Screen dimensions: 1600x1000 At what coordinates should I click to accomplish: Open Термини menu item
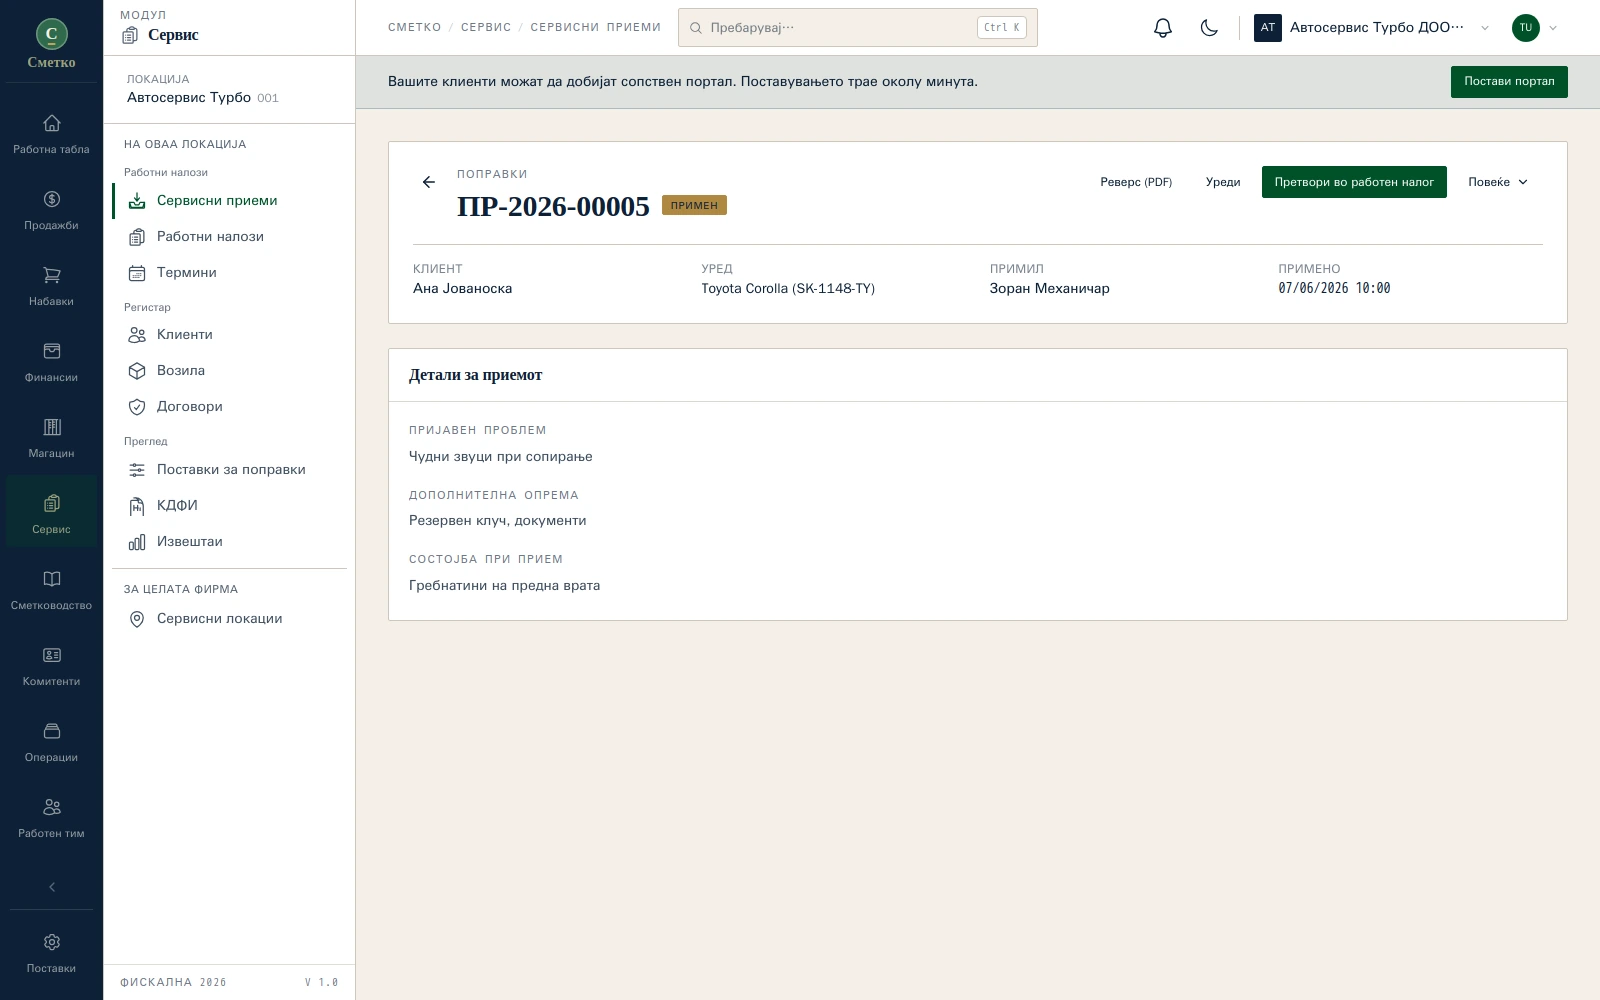(230, 272)
